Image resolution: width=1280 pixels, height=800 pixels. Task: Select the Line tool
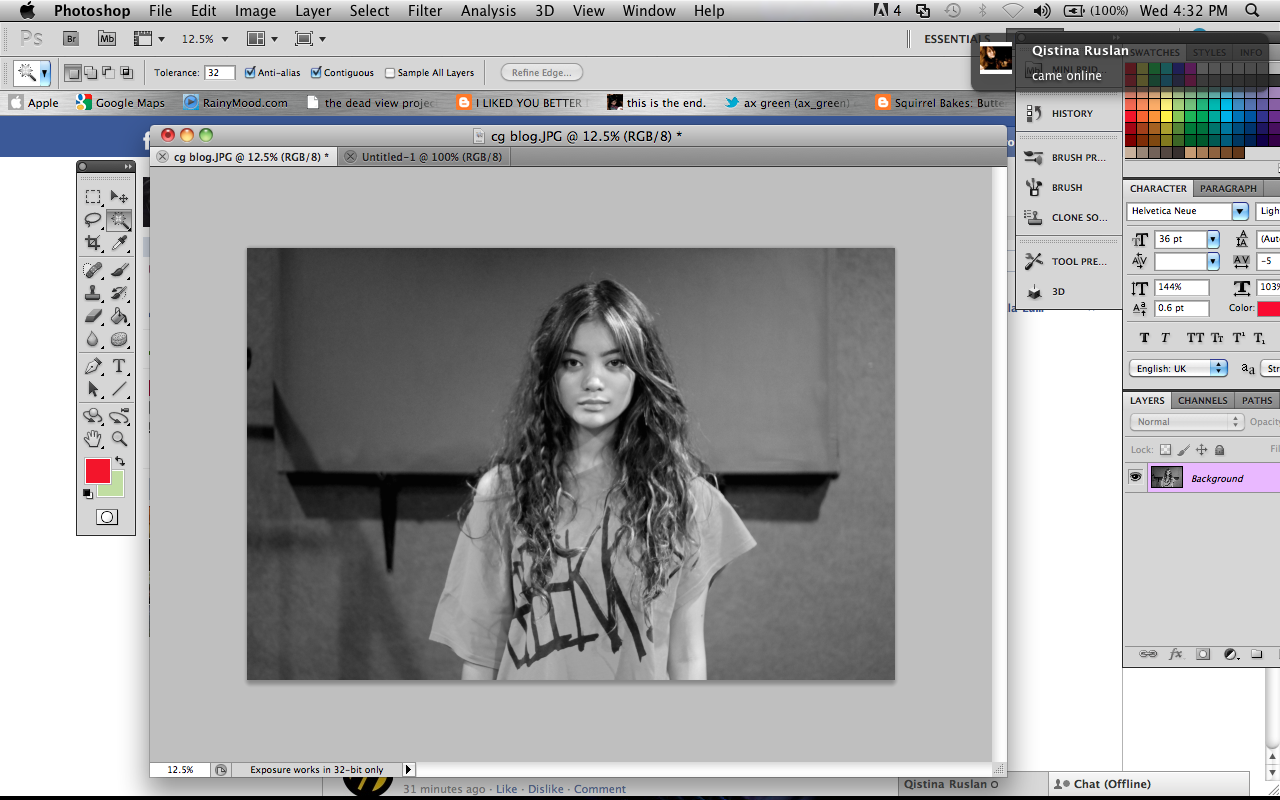119,389
